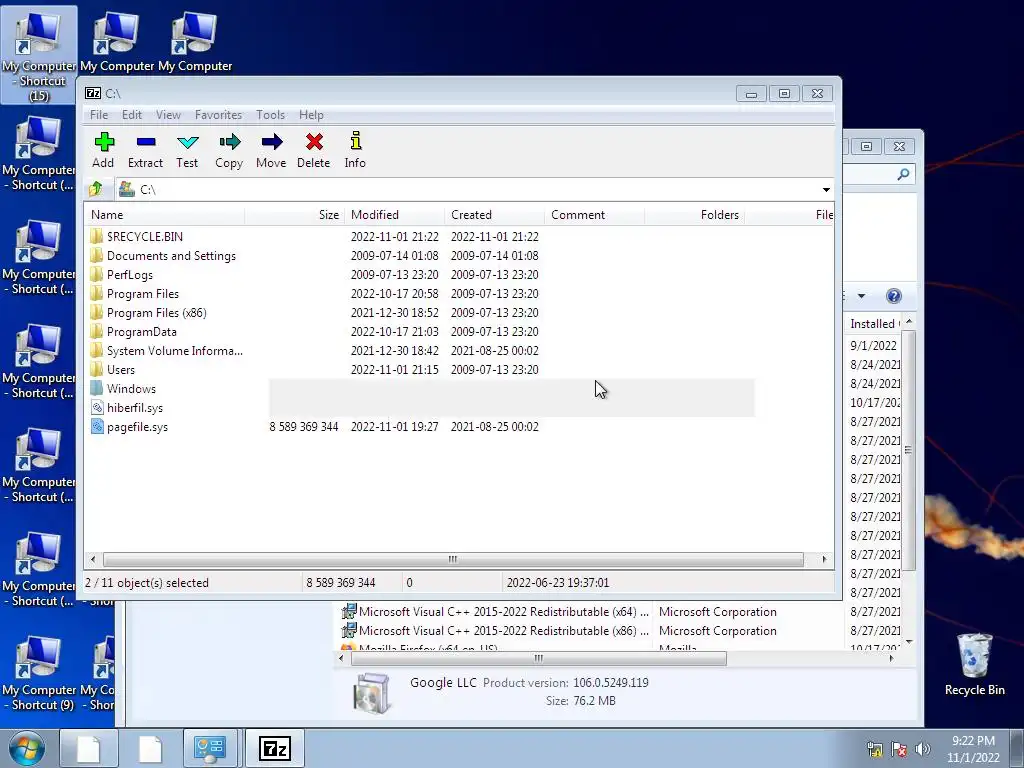Sort by Installed On column in Programs window
Screen dimensions: 1024x768
(x=874, y=324)
